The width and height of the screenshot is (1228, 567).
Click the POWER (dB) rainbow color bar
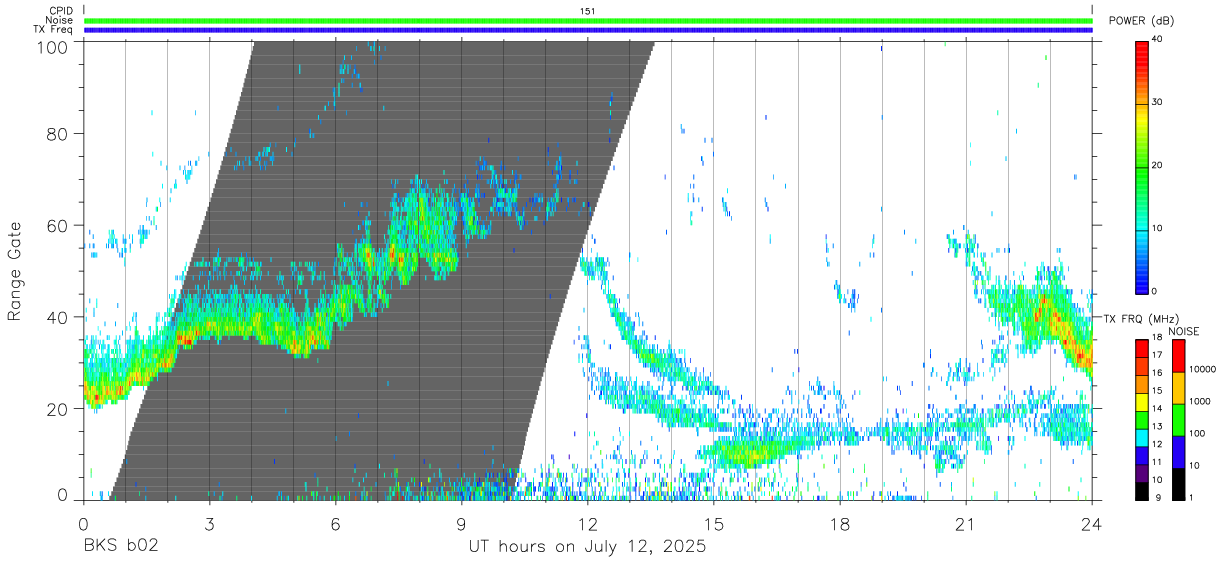point(1141,166)
